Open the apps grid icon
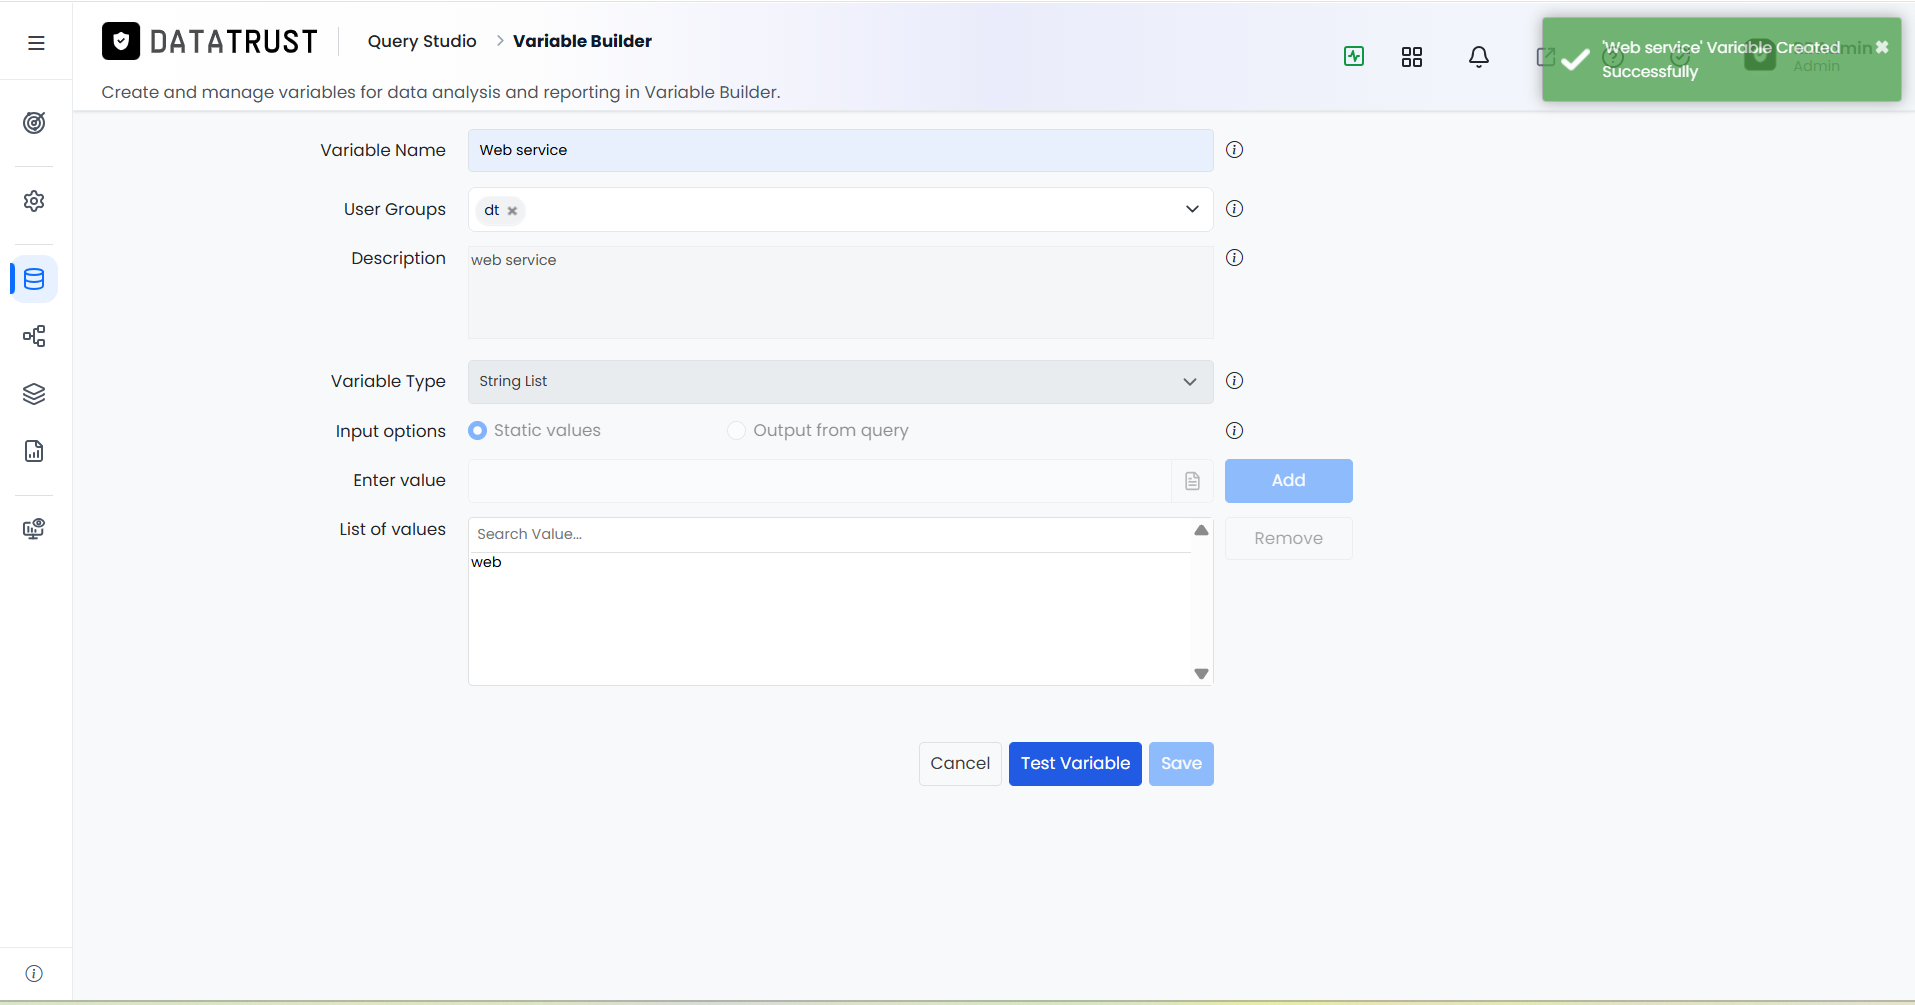1915x1005 pixels. coord(1412,57)
